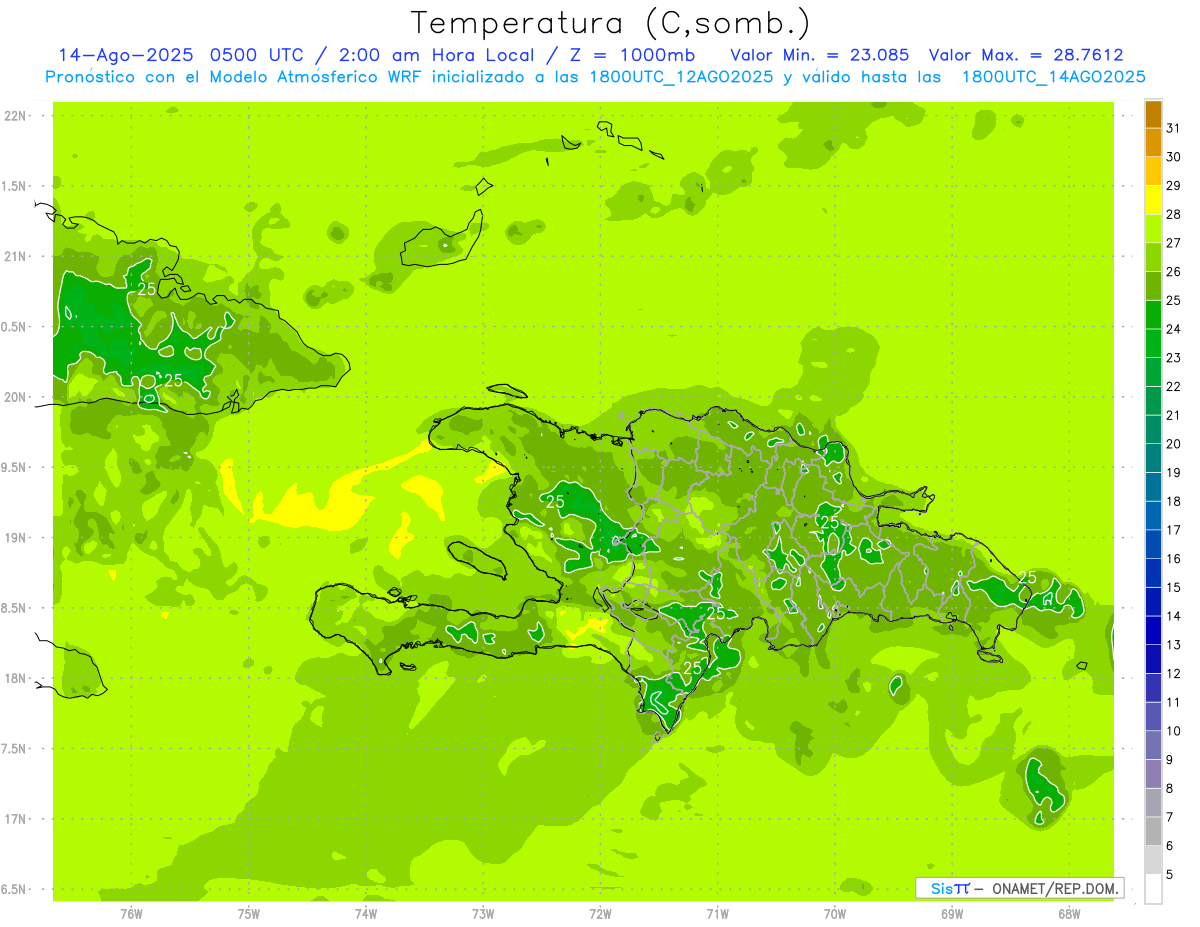Click the "23" label on the color scale
Viewport: 1200px width, 927px height.
(1173, 358)
